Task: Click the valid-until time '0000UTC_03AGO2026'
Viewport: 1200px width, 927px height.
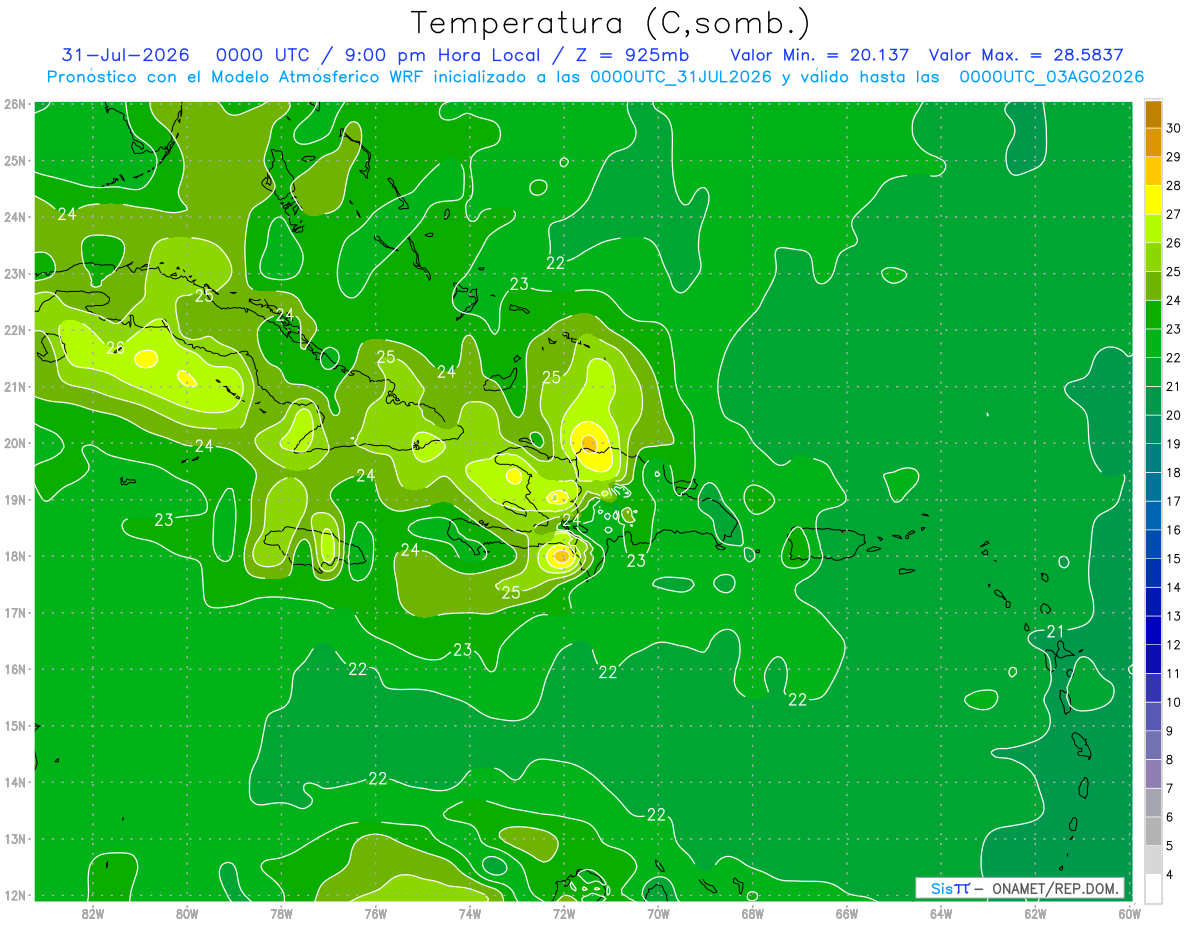Action: 1052,77
